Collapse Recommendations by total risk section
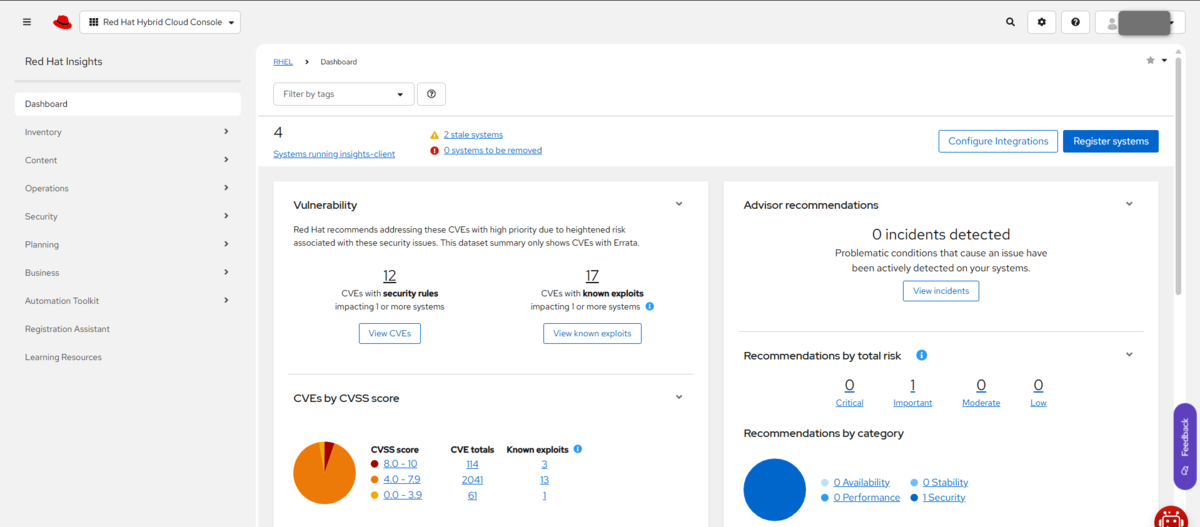1200x527 pixels. (x=1130, y=354)
